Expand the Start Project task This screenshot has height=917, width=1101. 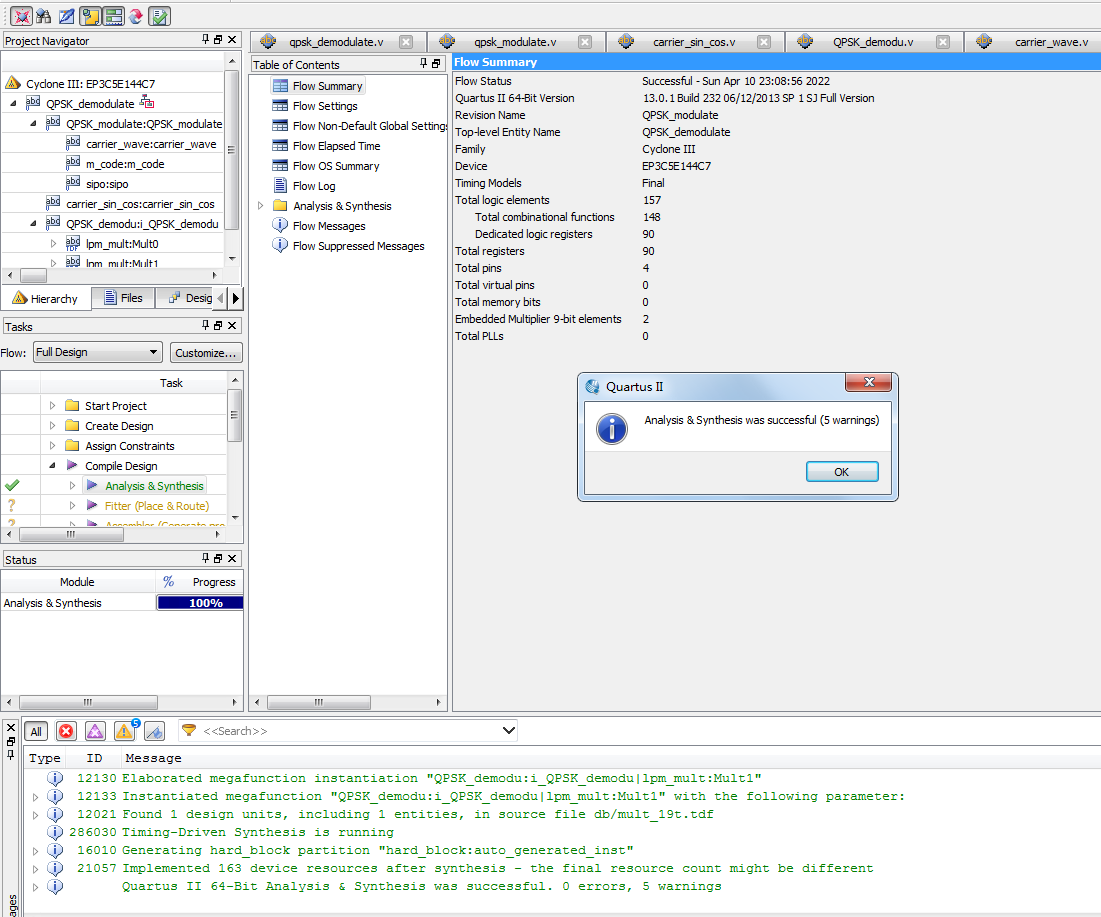click(x=53, y=406)
